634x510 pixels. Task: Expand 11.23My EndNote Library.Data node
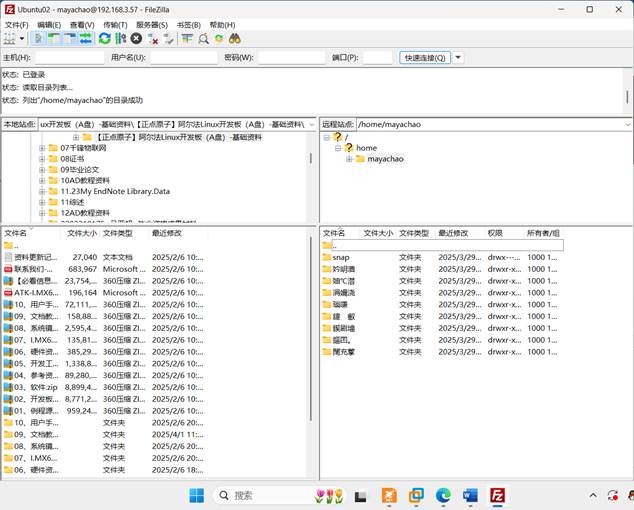click(42, 191)
